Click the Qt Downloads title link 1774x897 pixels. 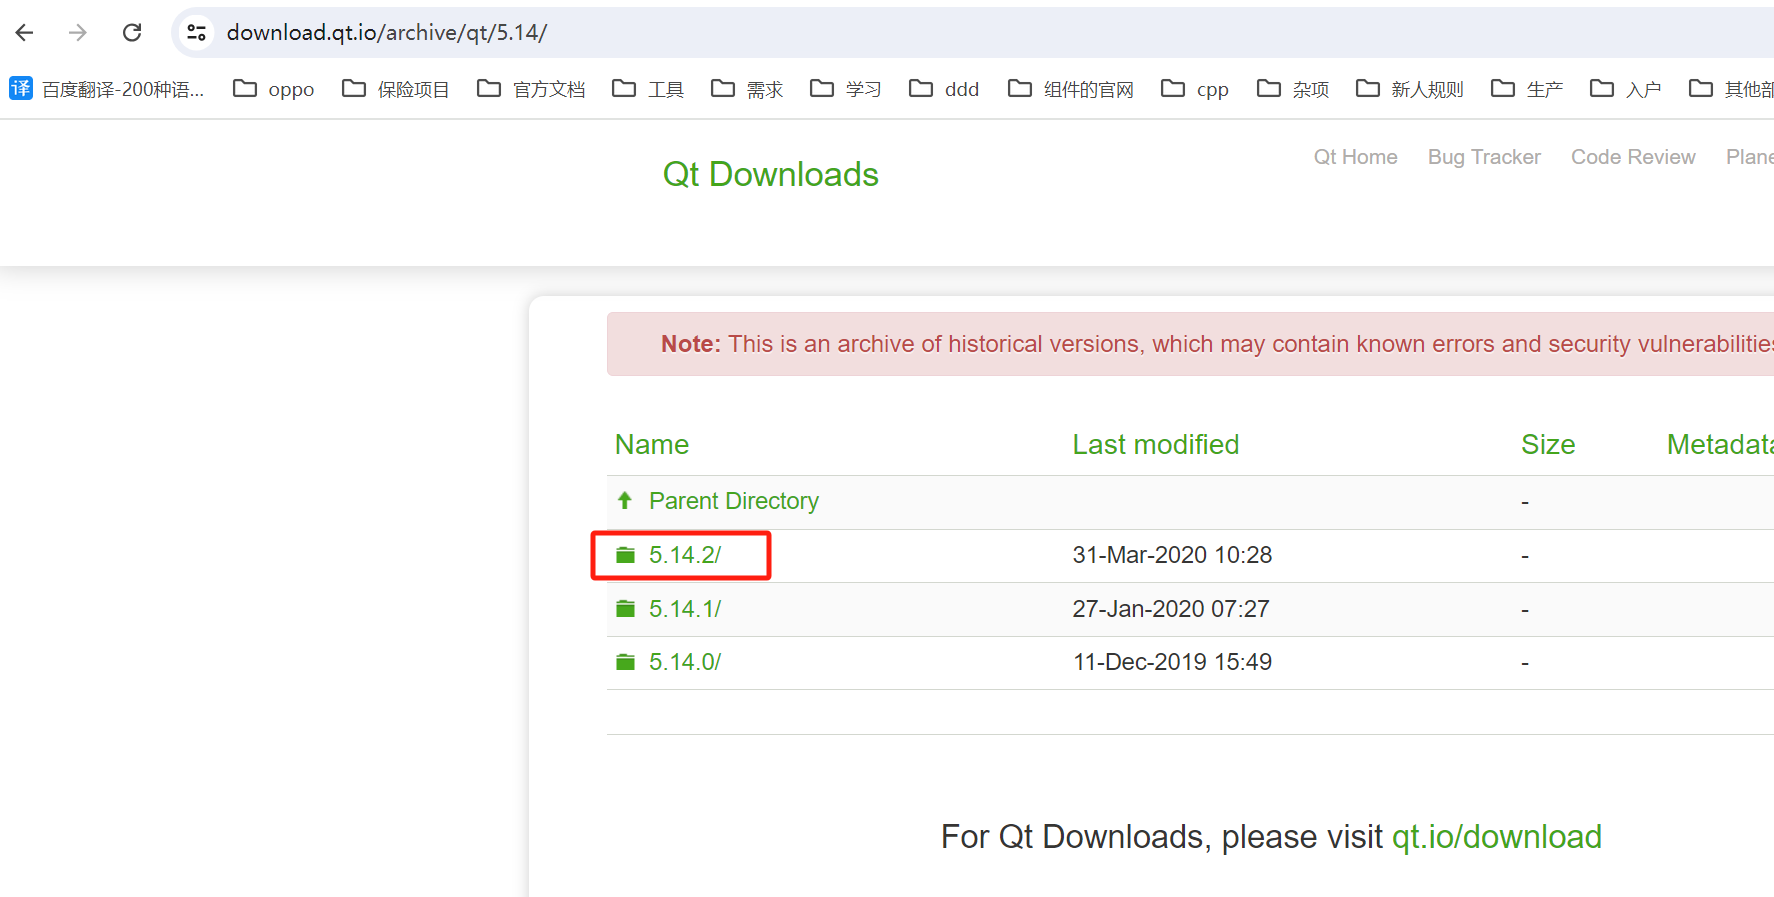coord(770,174)
